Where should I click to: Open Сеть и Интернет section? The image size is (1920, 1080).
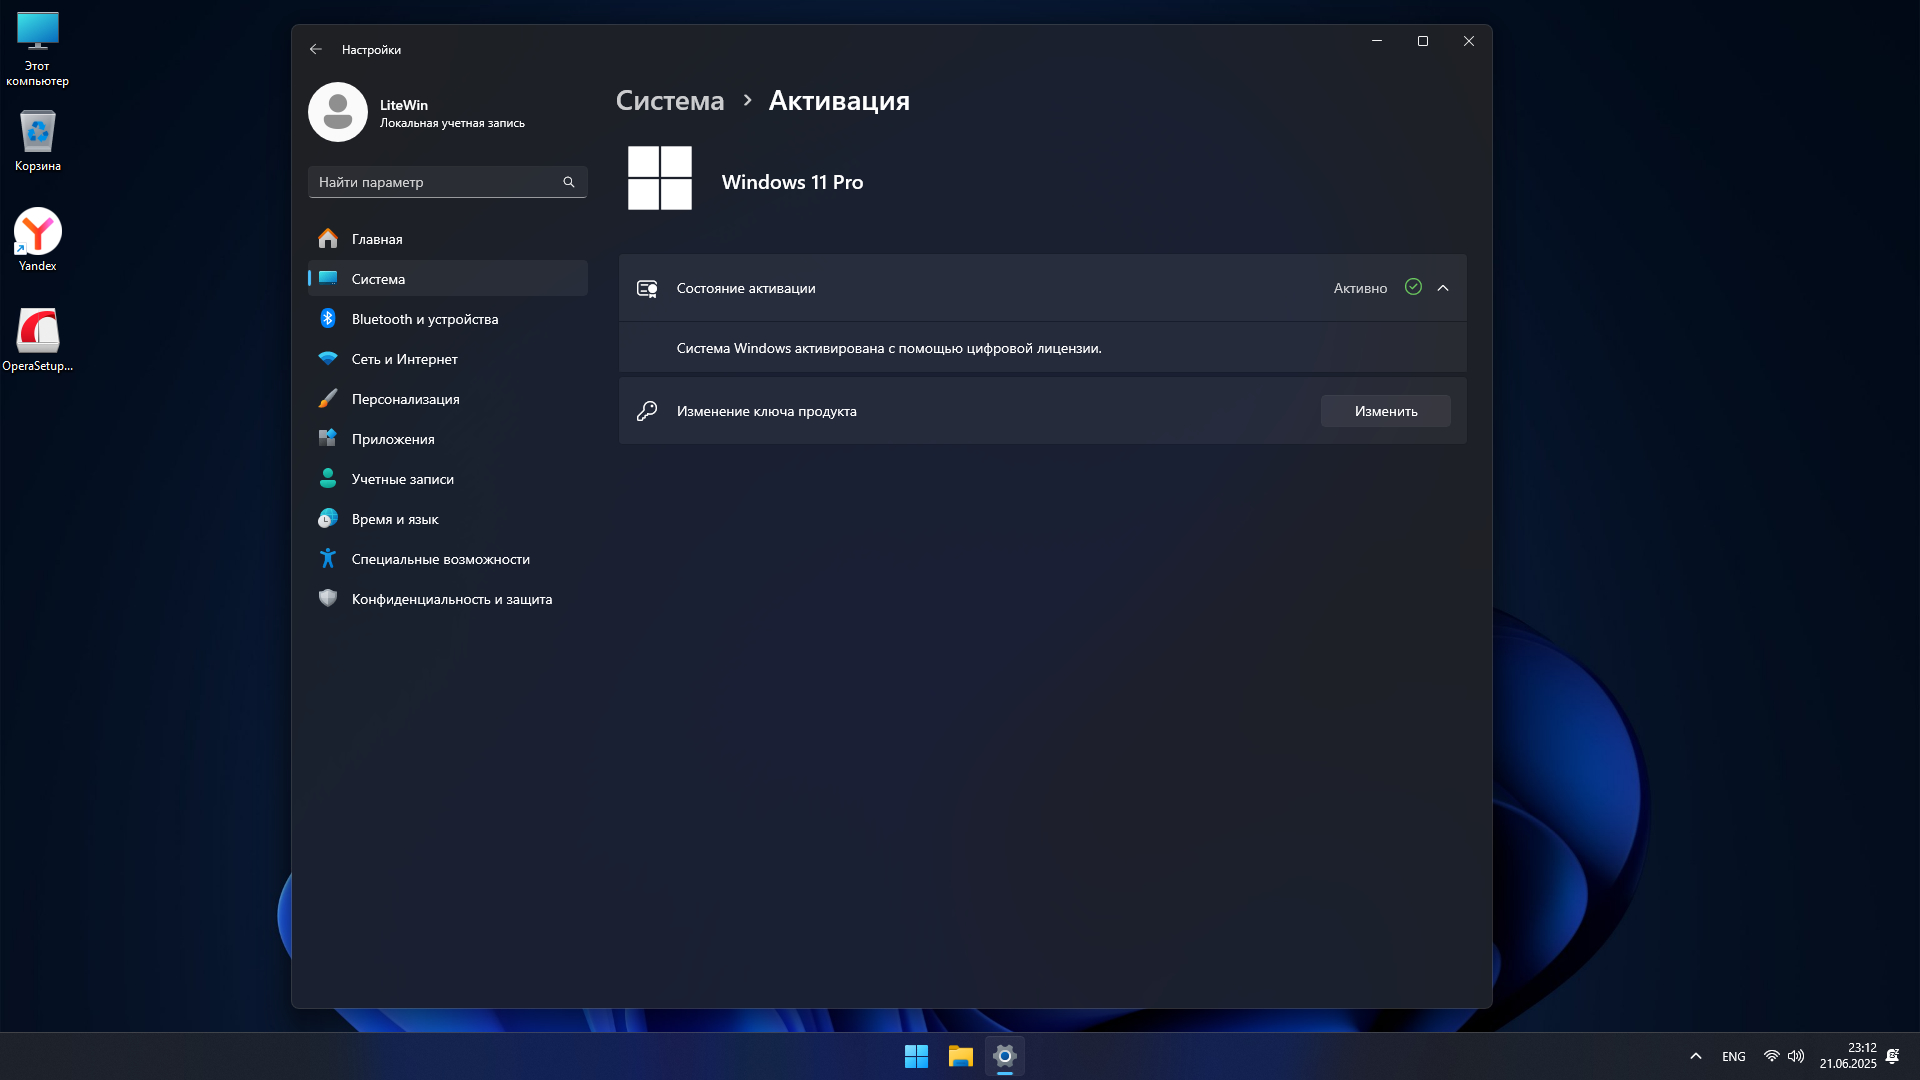(x=404, y=359)
